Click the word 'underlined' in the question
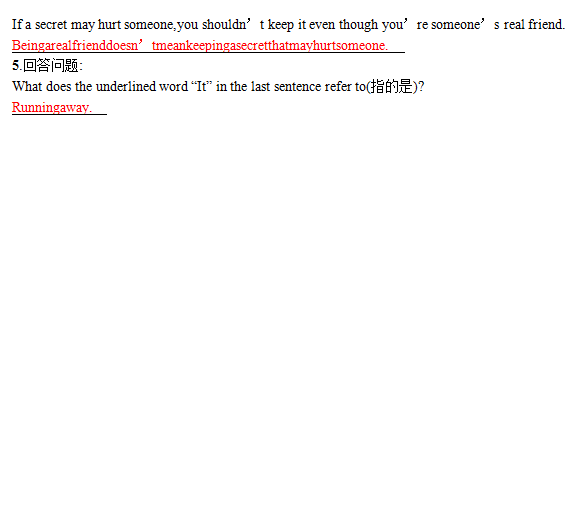Image resolution: width=571 pixels, height=514 pixels. [x=126, y=87]
